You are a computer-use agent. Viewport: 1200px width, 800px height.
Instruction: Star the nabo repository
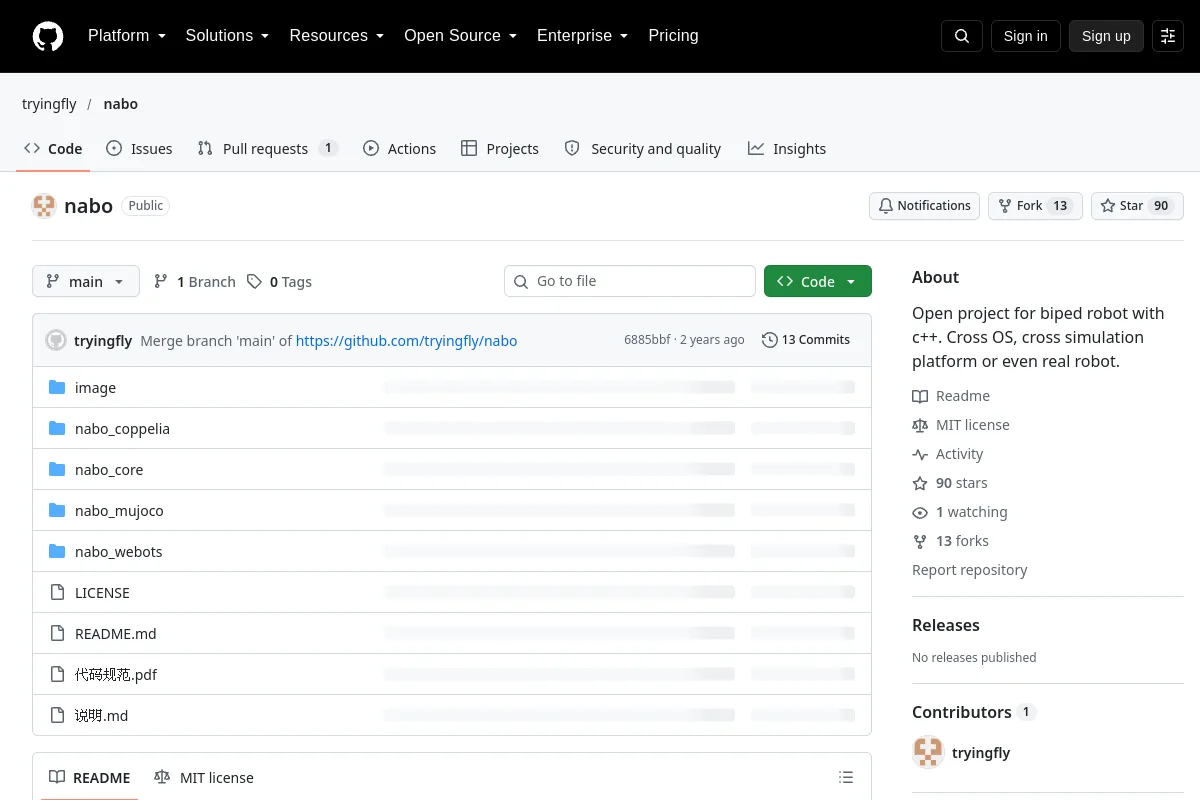[x=1137, y=206]
